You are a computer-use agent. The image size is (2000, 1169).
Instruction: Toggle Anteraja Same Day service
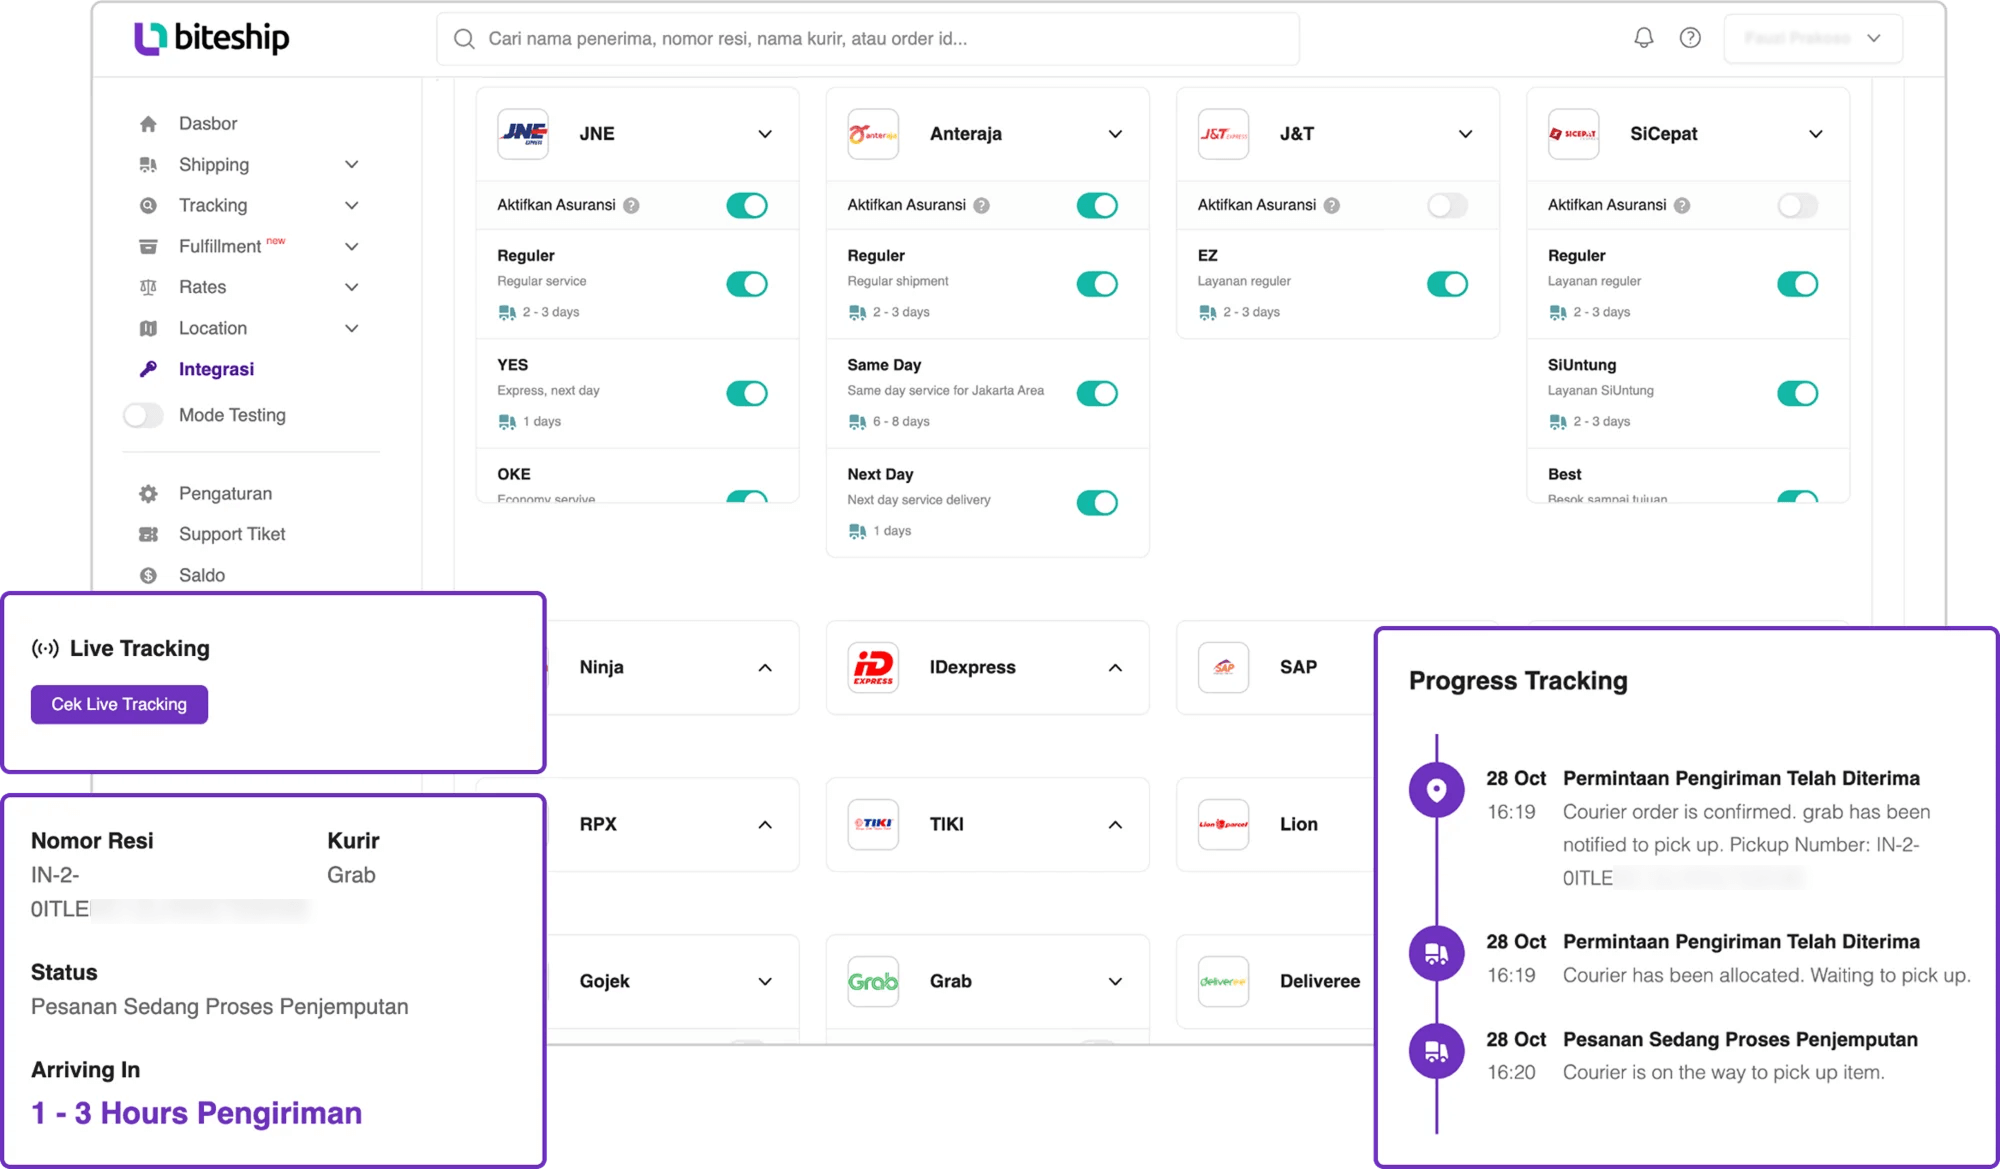(x=1097, y=393)
